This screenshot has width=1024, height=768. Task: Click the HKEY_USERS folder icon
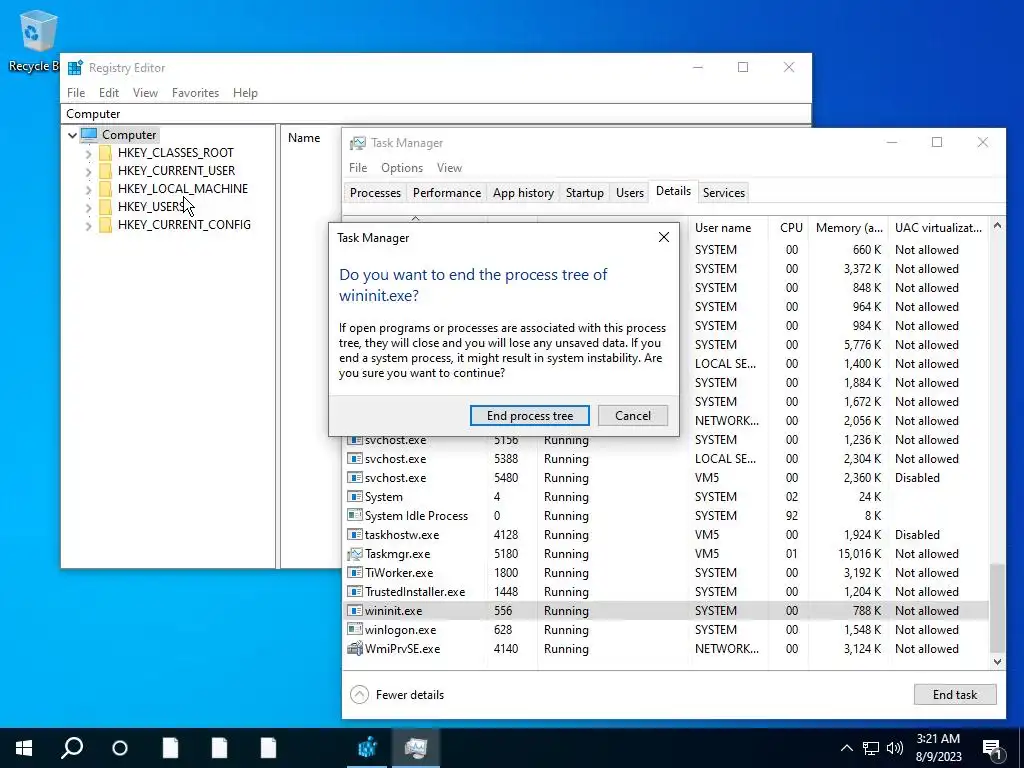click(x=105, y=206)
